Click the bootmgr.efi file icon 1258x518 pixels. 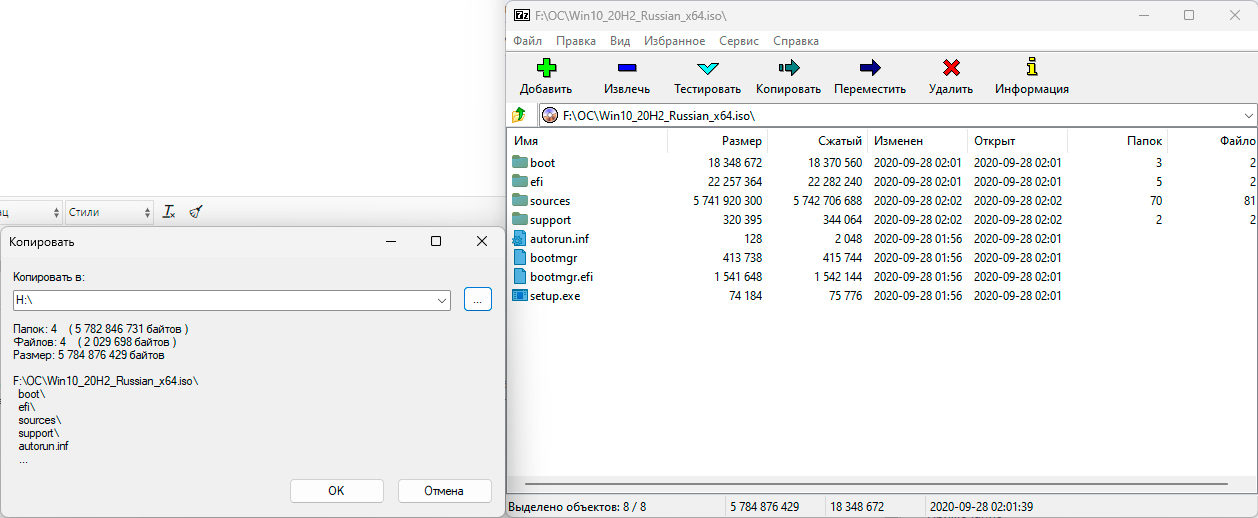coord(519,276)
